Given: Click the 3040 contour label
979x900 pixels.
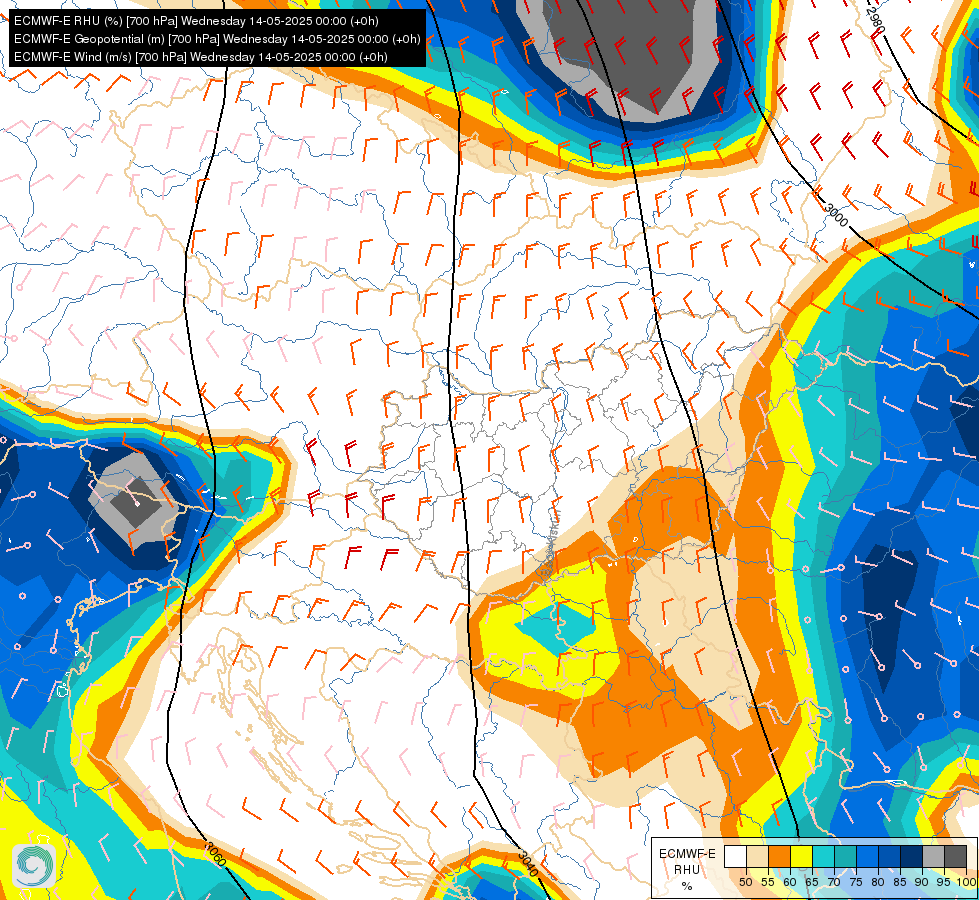Looking at the screenshot, I should point(528,863).
